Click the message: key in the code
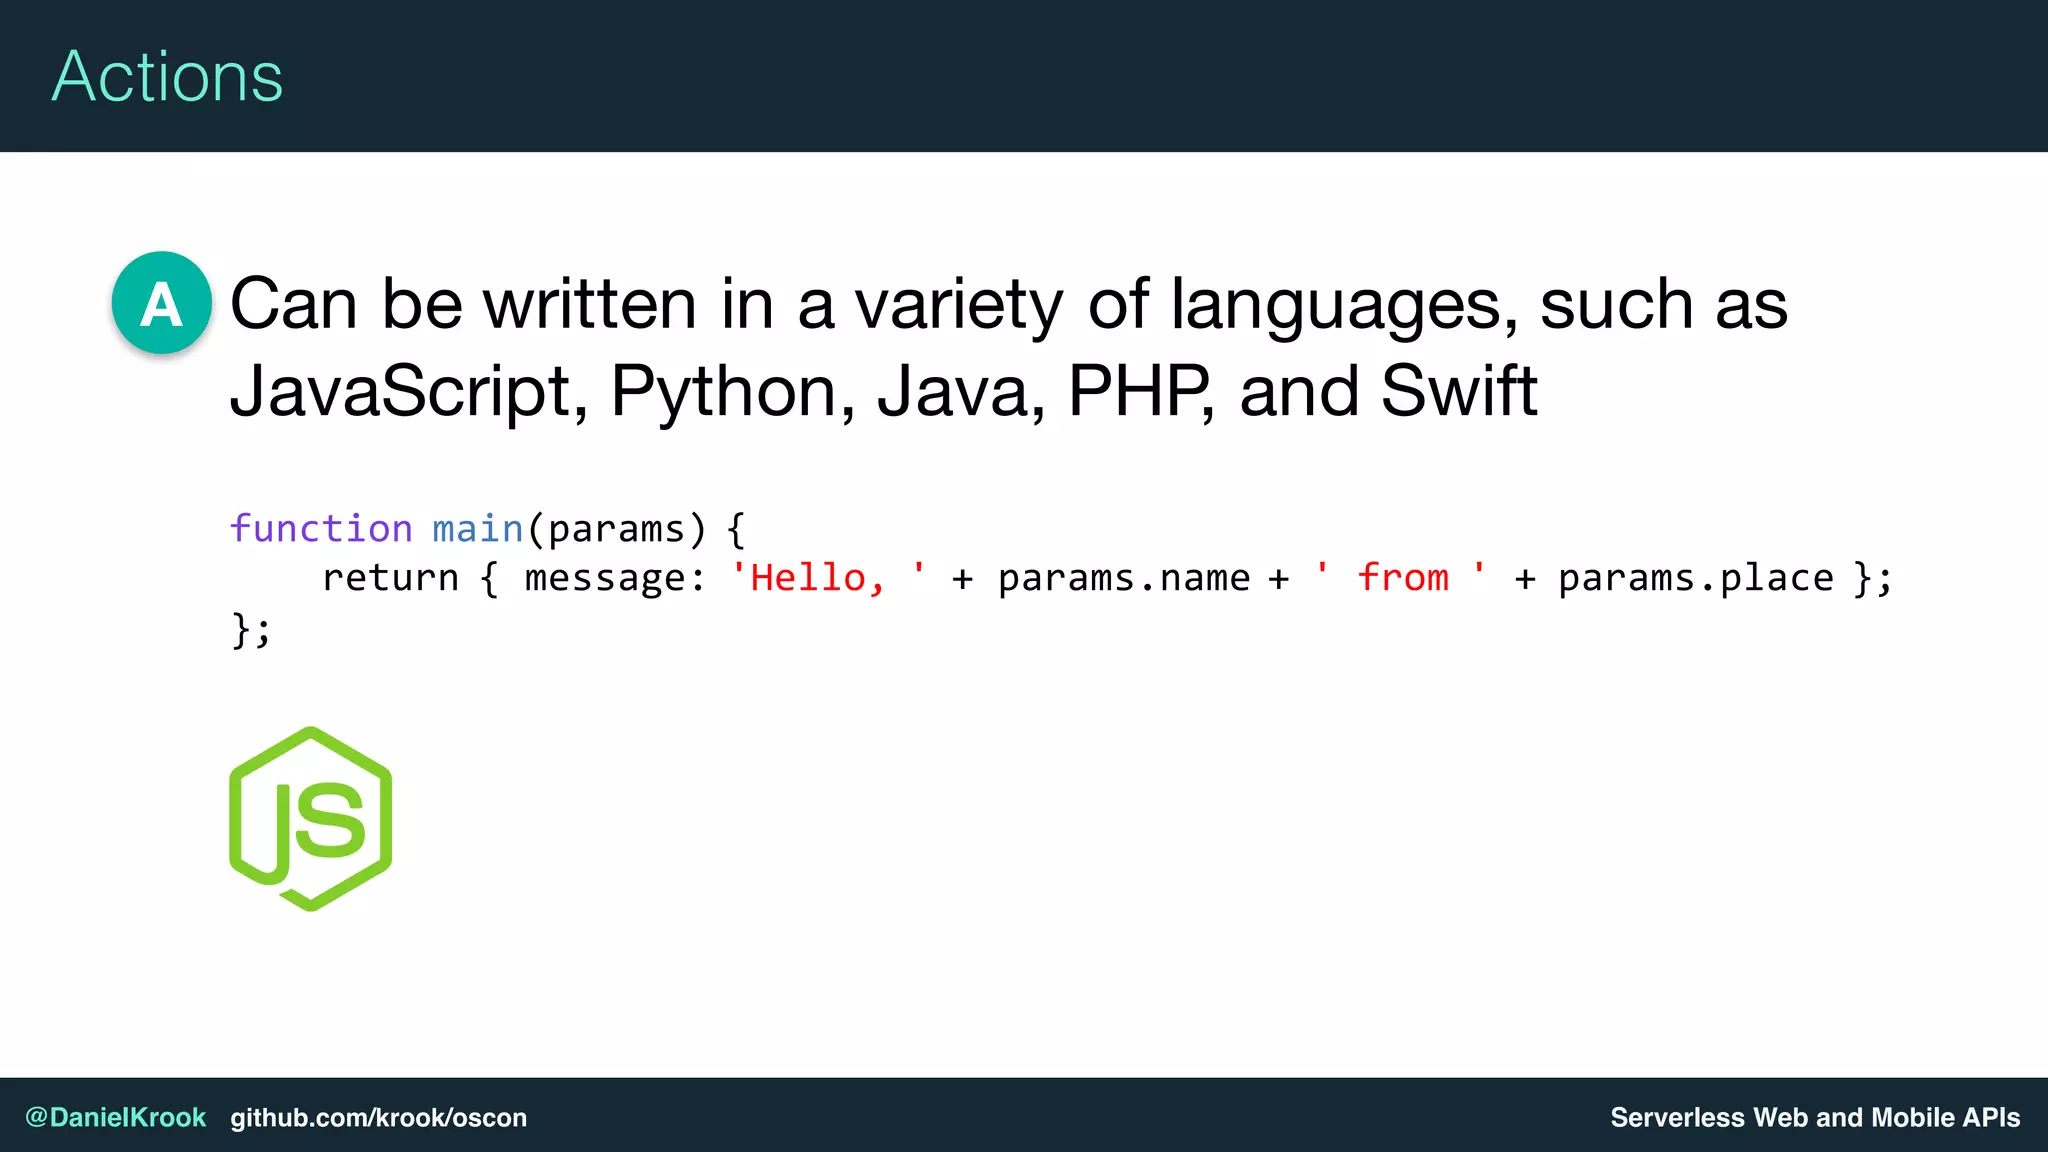The image size is (2048, 1152). (614, 578)
